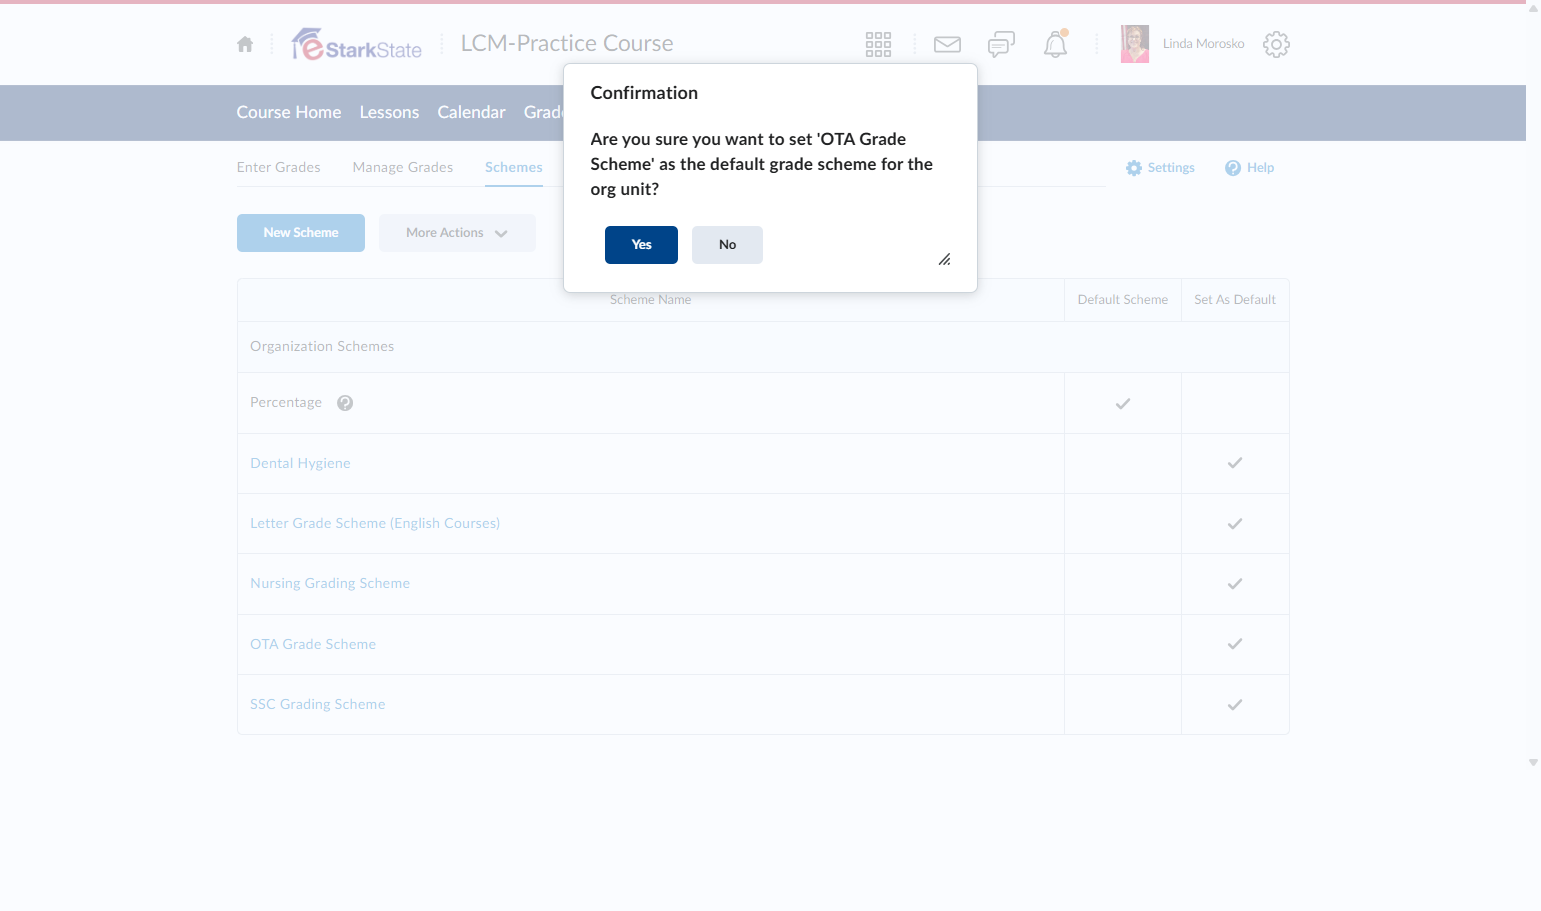Go to the Course Home nav item
Image resolution: width=1541 pixels, height=911 pixels.
point(289,112)
